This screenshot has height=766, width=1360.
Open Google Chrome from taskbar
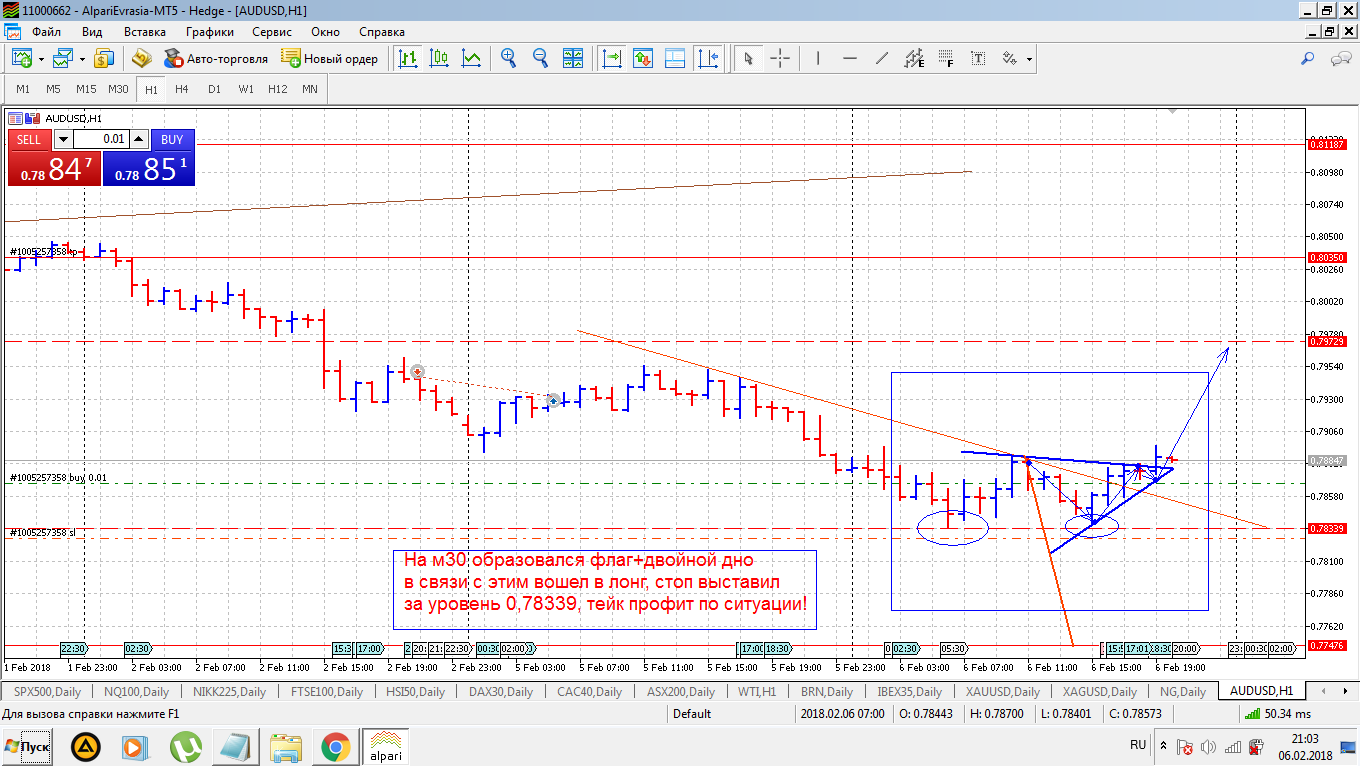pyautogui.click(x=335, y=746)
